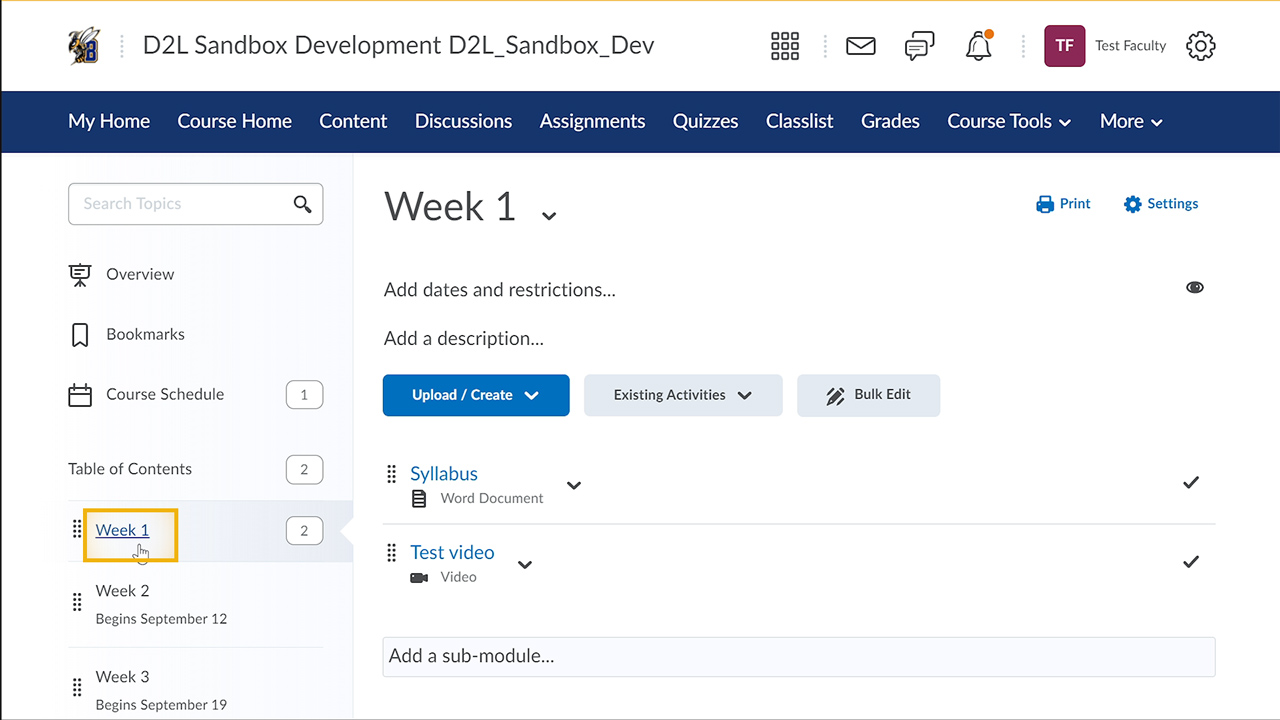Image resolution: width=1280 pixels, height=720 pixels.
Task: Open the Test video link
Action: pos(452,552)
